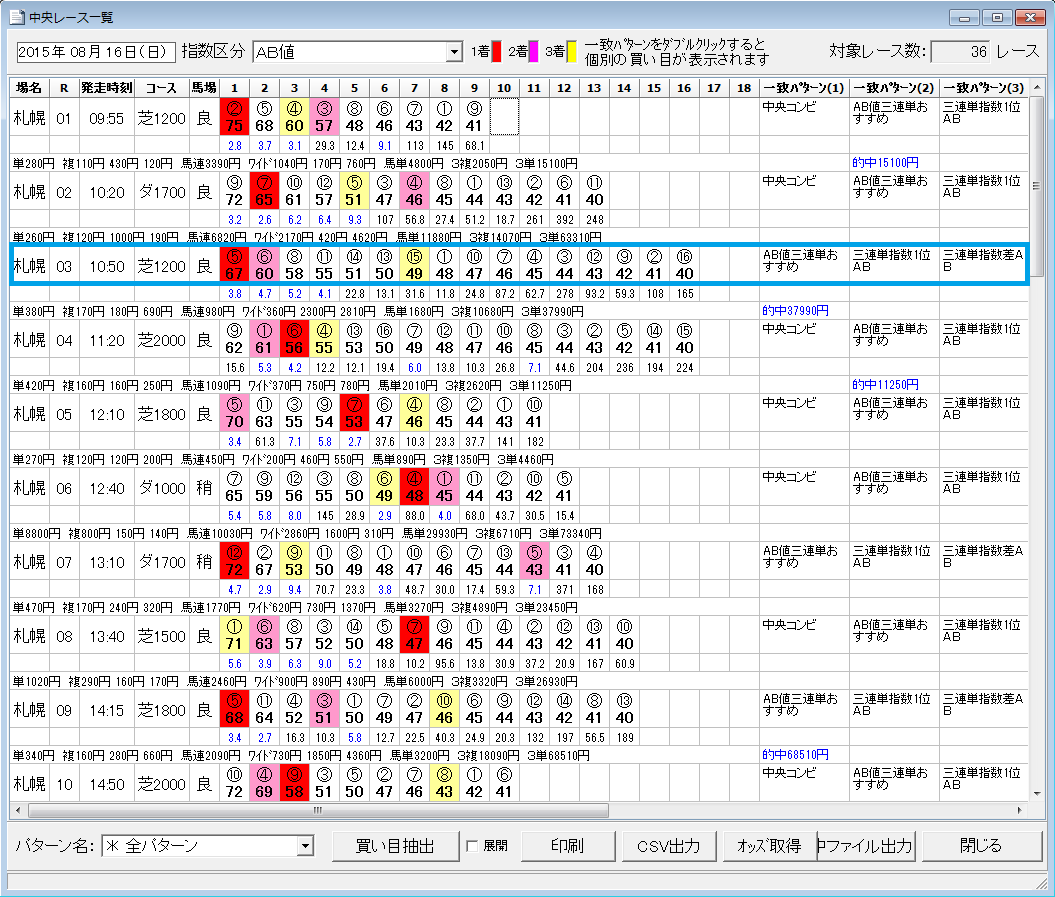Click empty dotted cell in race 01 column 10

[x=504, y=116]
